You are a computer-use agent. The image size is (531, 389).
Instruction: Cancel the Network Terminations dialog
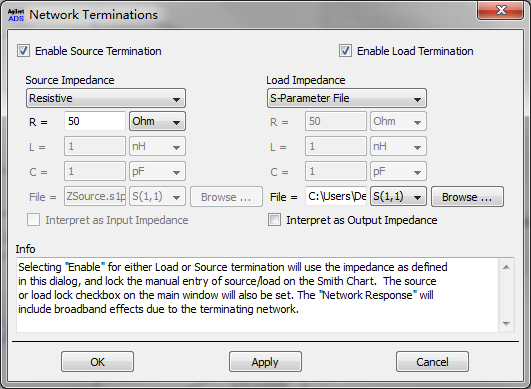click(432, 362)
